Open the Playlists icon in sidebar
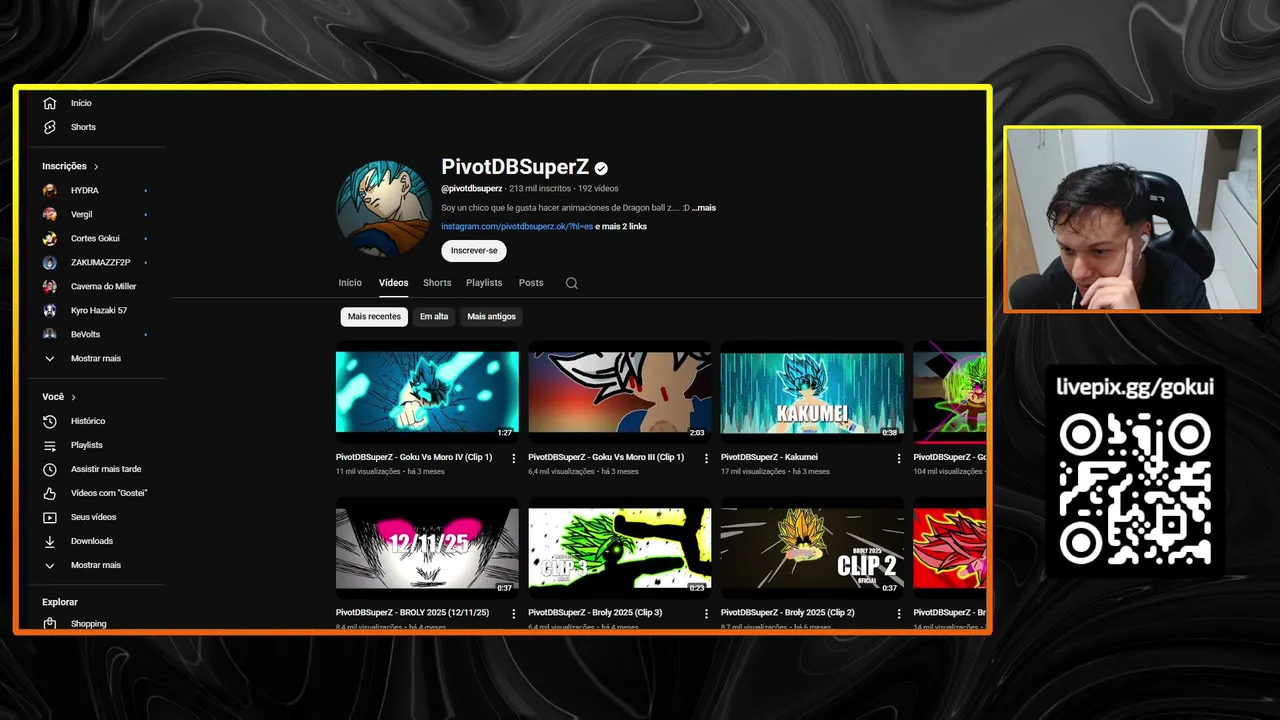Viewport: 1280px width, 720px height. click(x=50, y=445)
